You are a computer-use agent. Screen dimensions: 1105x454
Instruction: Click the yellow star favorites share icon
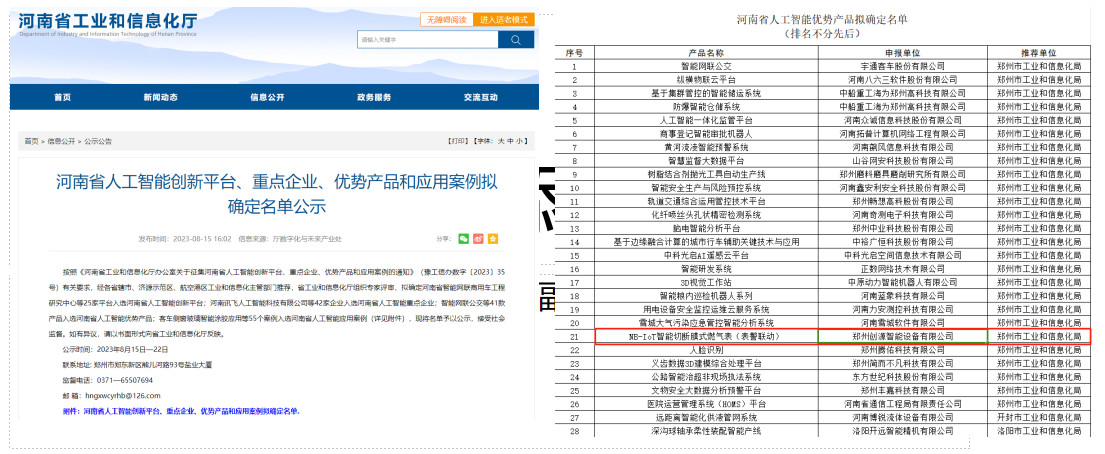click(x=491, y=238)
